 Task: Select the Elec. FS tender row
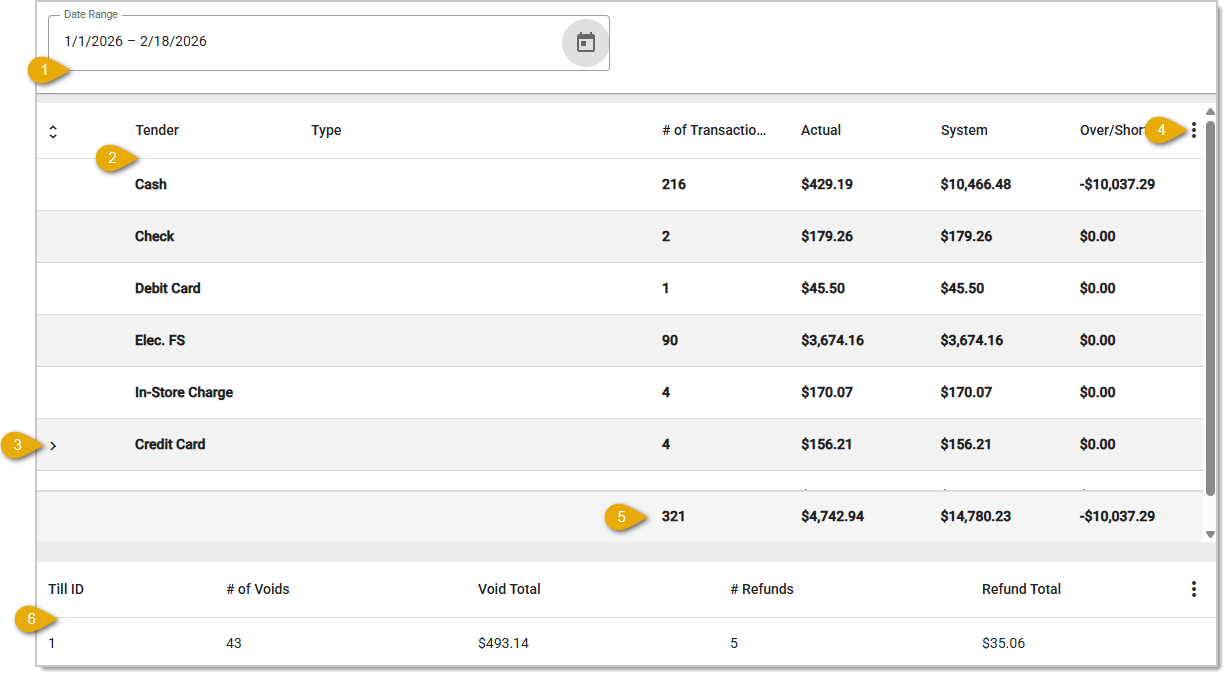pos(620,340)
